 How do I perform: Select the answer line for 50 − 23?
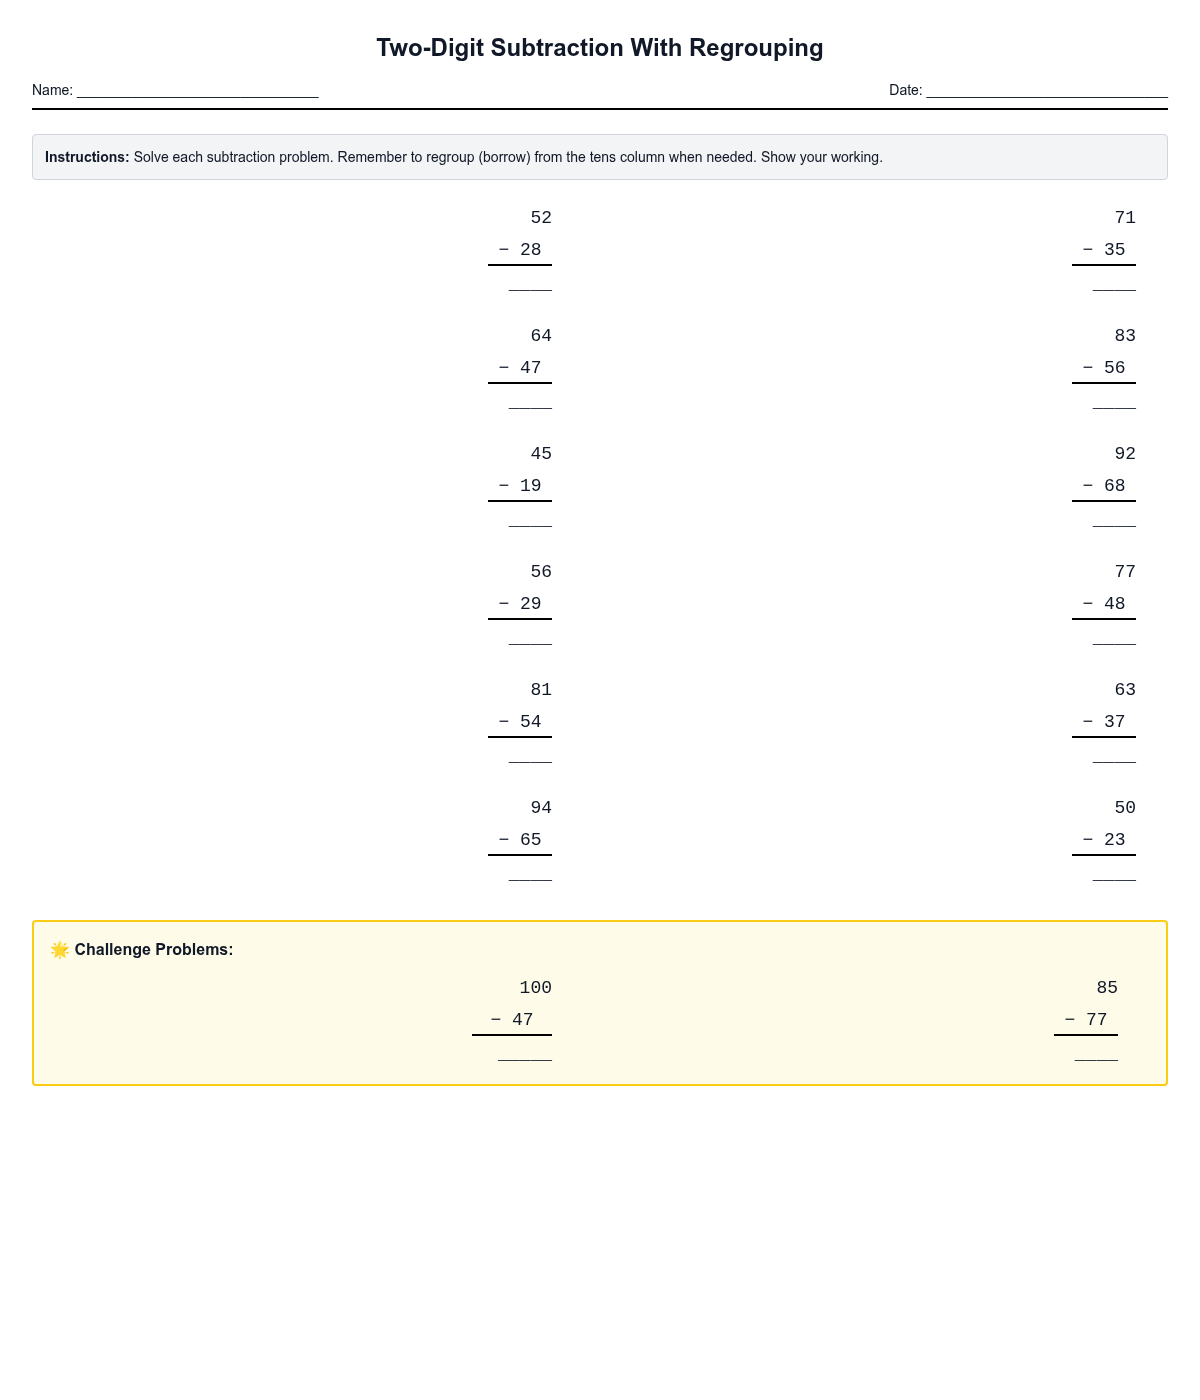(1114, 872)
